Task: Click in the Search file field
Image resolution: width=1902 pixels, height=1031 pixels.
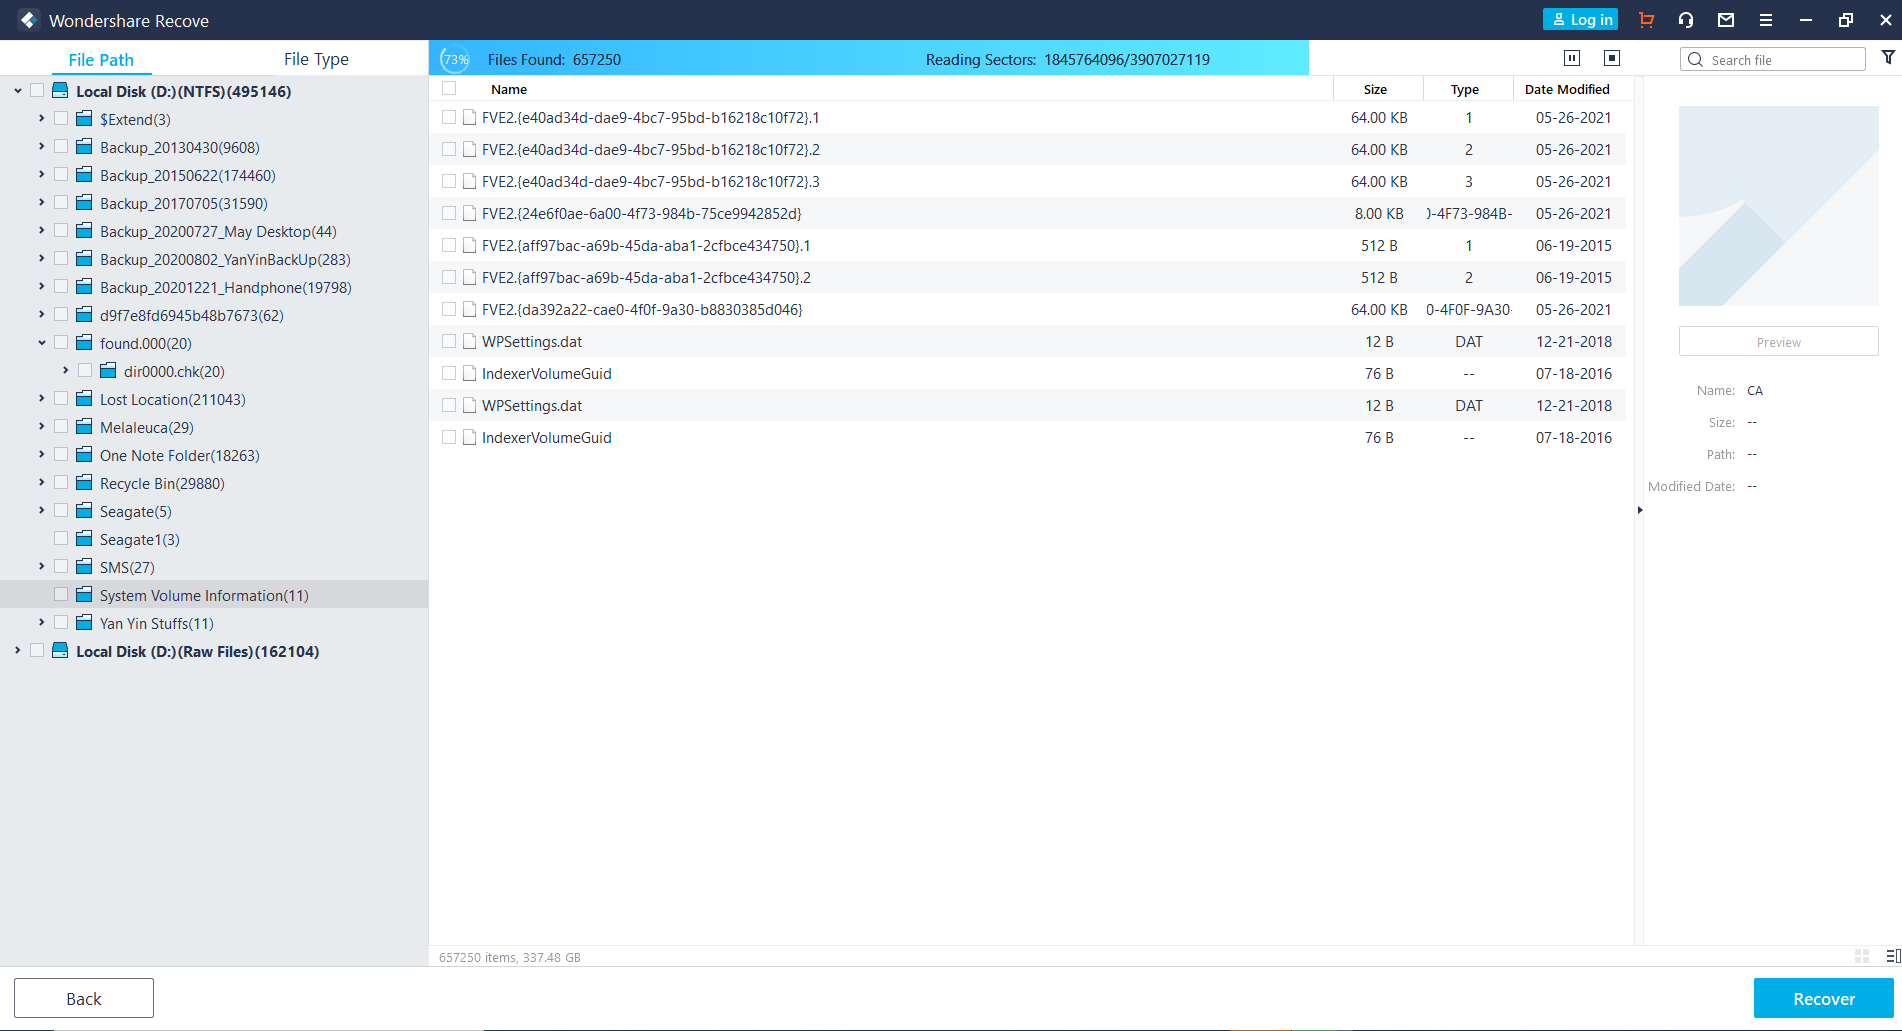Action: click(1772, 59)
